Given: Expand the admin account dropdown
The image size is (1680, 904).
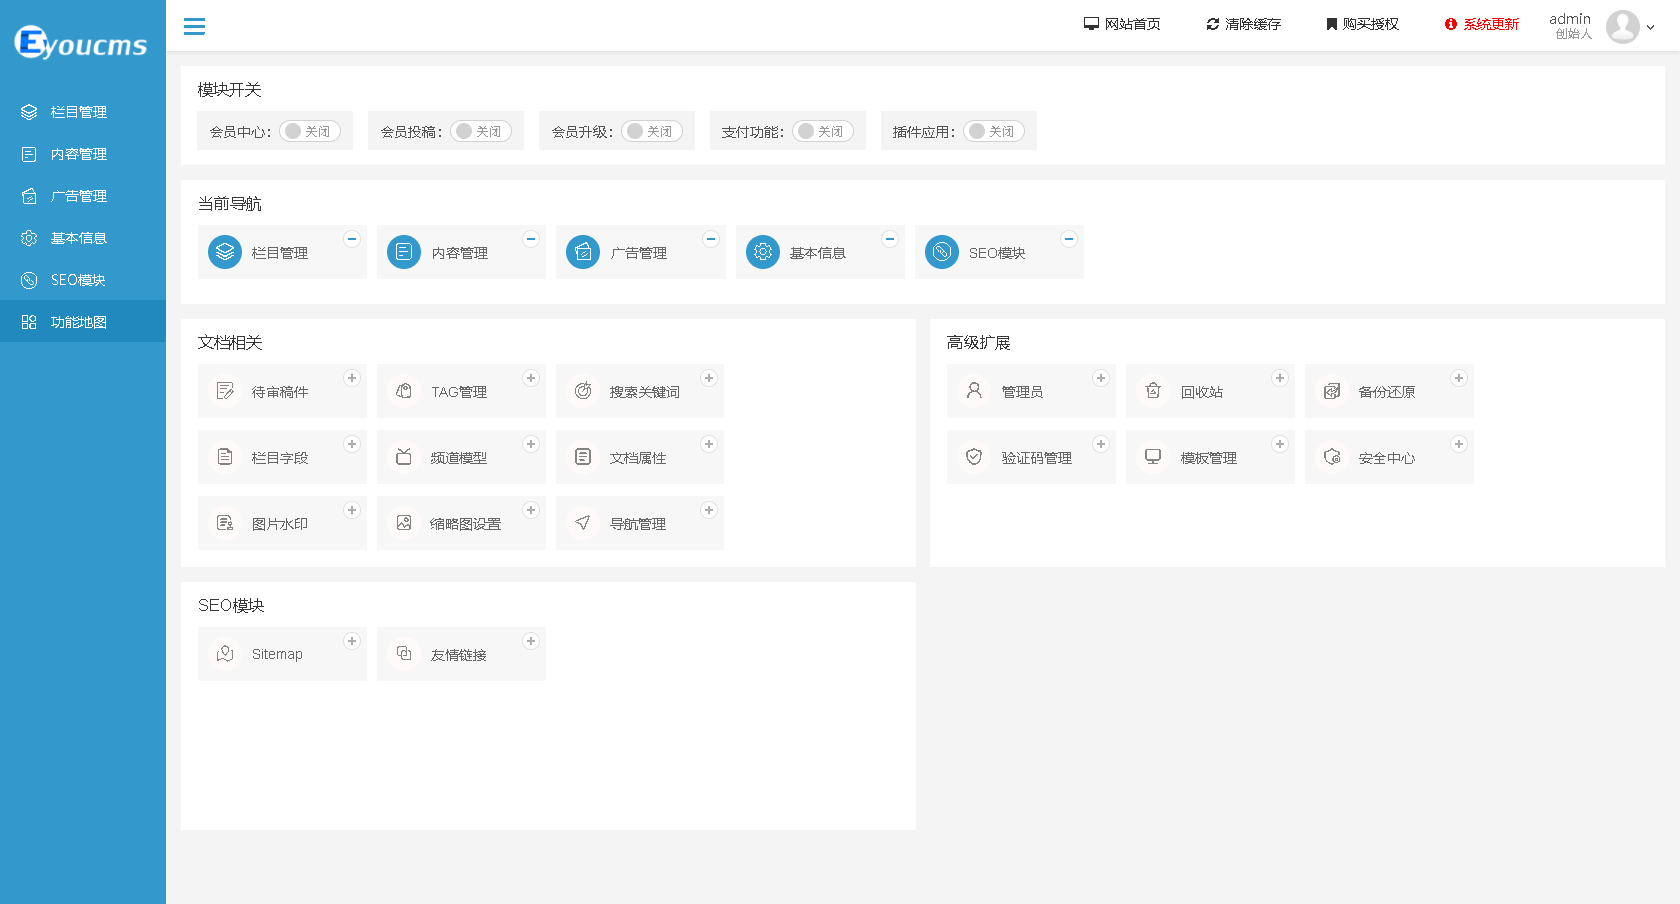Looking at the screenshot, I should tap(1657, 28).
